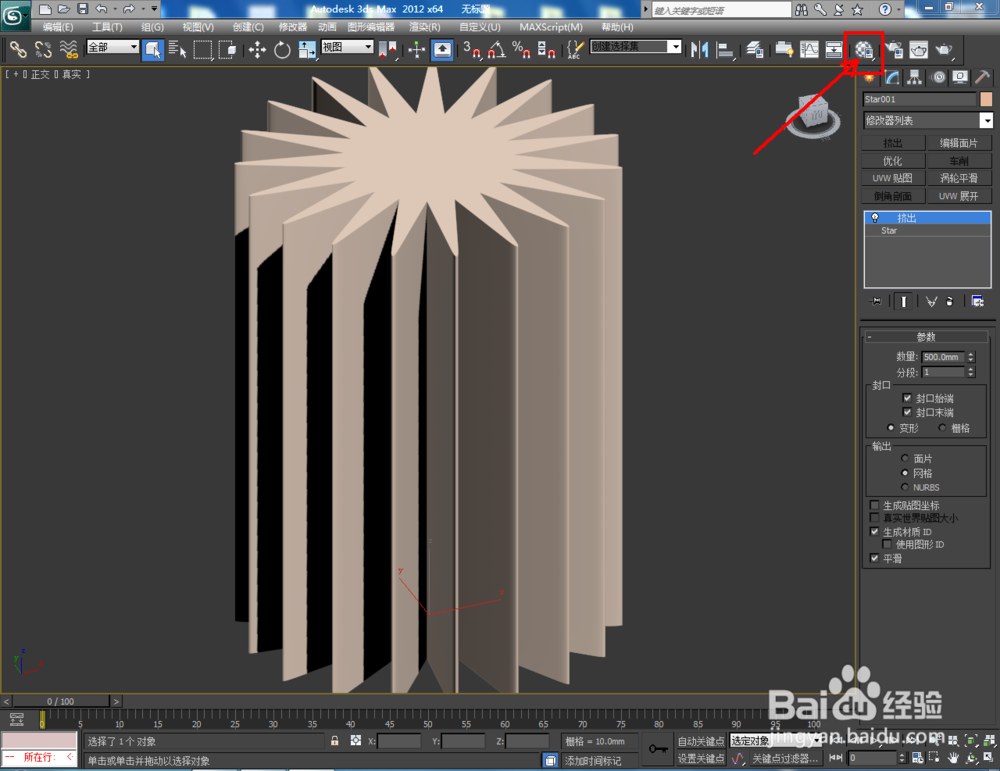The height and width of the screenshot is (771, 1000).
Task: Open the Material Editor icon
Action: (x=864, y=50)
